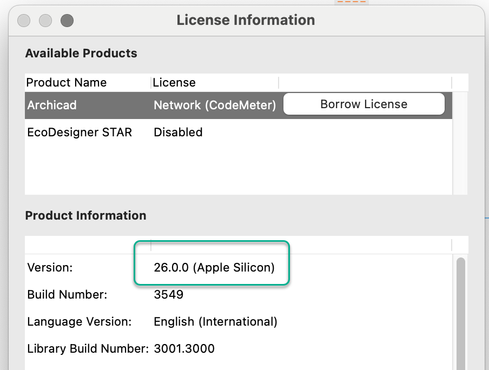Image resolution: width=489 pixels, height=370 pixels.
Task: Click the Version label
Action: click(50, 267)
